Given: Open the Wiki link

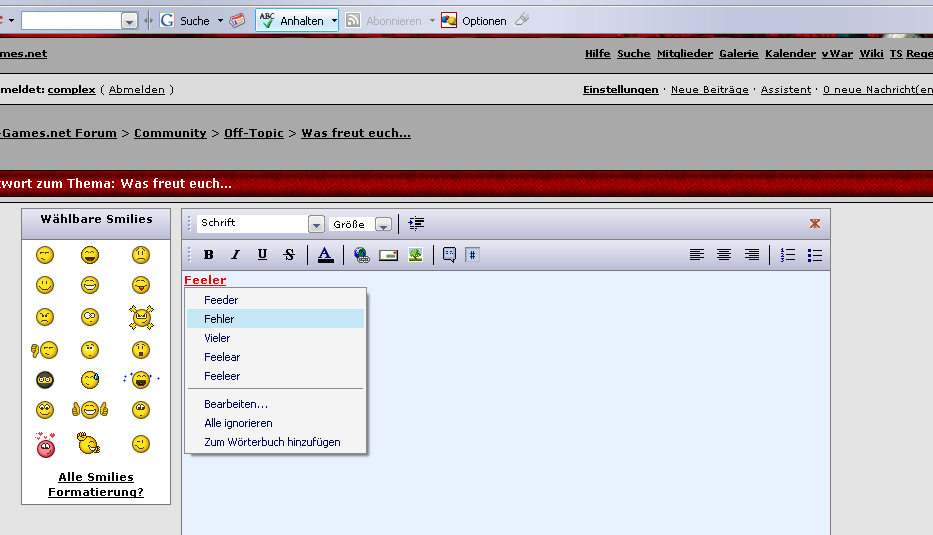Looking at the screenshot, I should pyautogui.click(x=871, y=54).
